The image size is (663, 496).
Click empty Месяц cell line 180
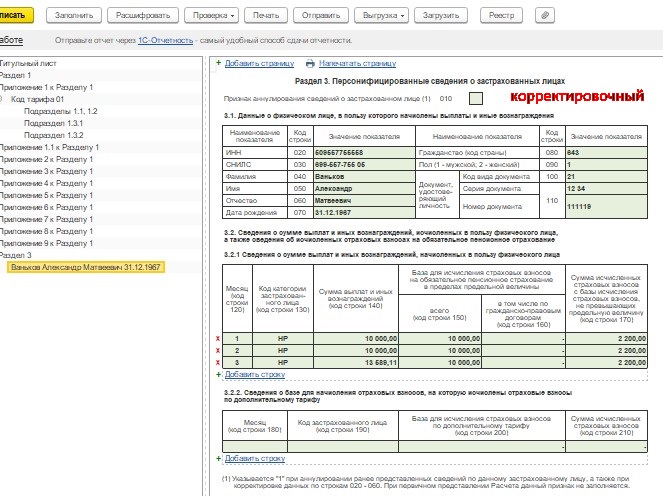(255, 447)
